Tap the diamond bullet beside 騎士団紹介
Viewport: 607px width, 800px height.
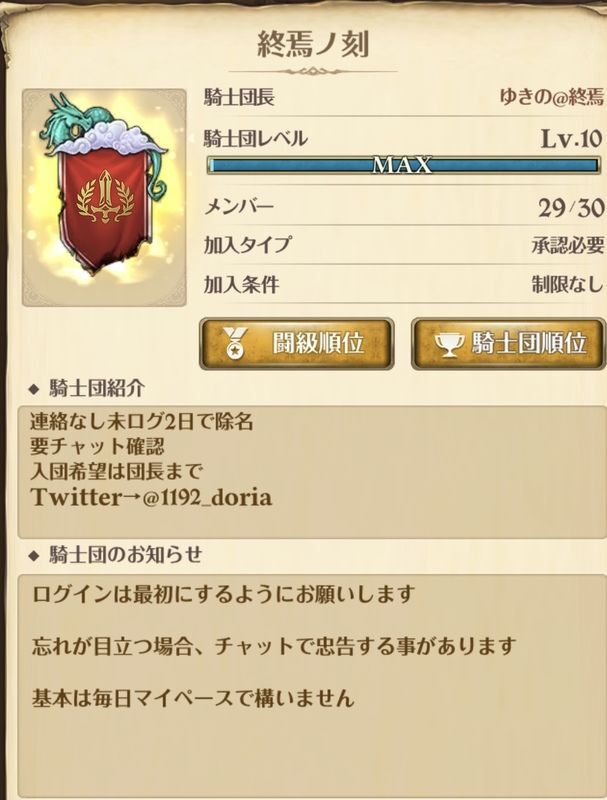coord(34,390)
